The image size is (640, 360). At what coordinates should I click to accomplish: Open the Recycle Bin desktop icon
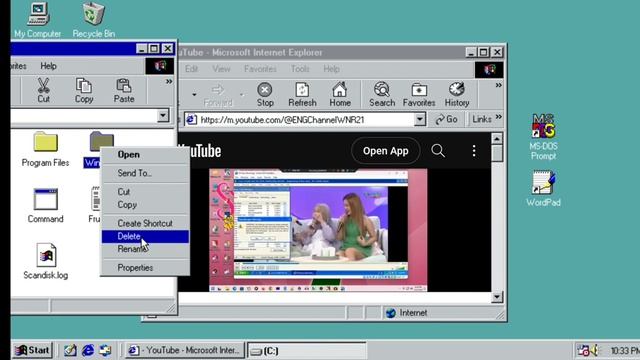[x=93, y=20]
